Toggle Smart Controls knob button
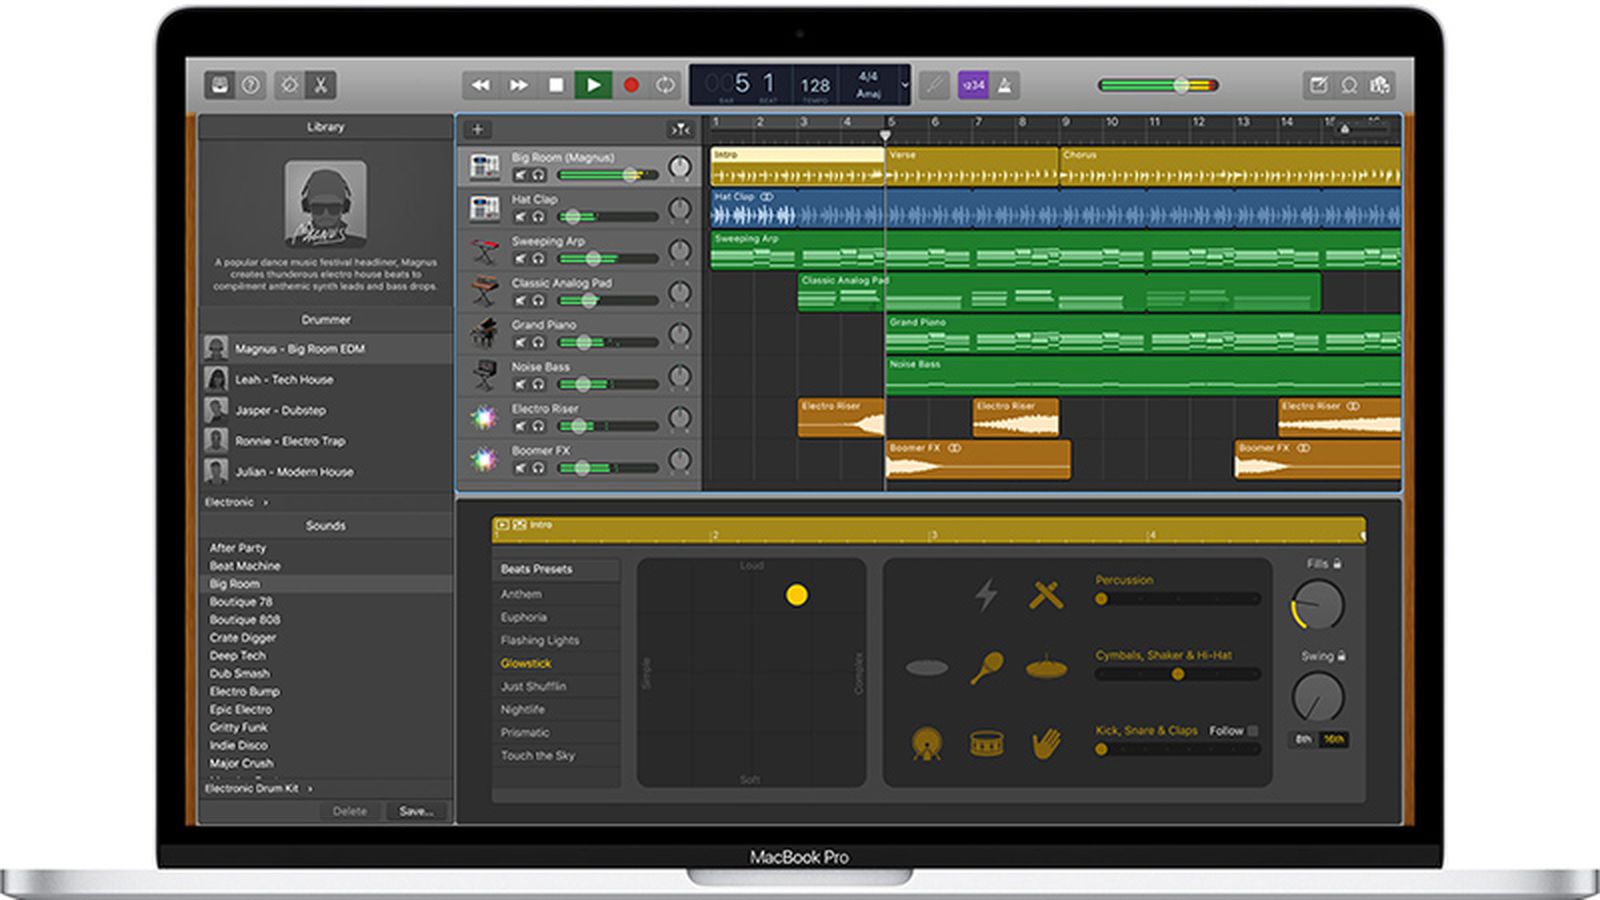This screenshot has height=900, width=1600. [289, 85]
